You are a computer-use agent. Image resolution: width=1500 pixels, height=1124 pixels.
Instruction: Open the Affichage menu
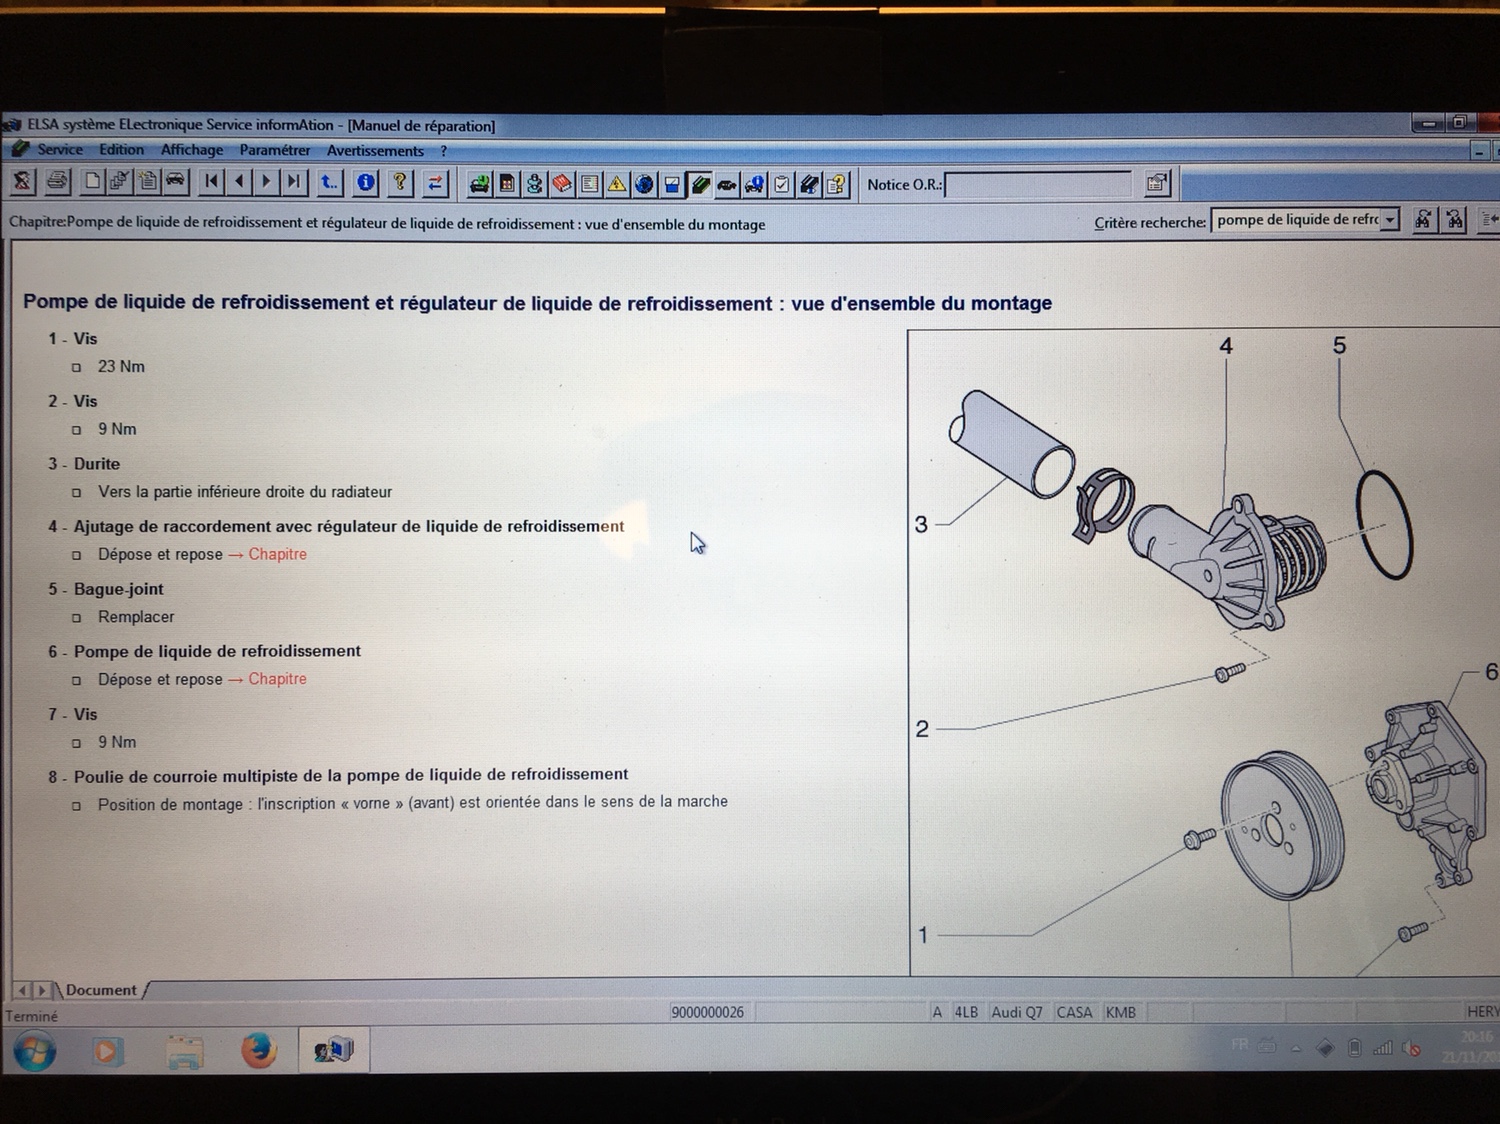coord(192,150)
